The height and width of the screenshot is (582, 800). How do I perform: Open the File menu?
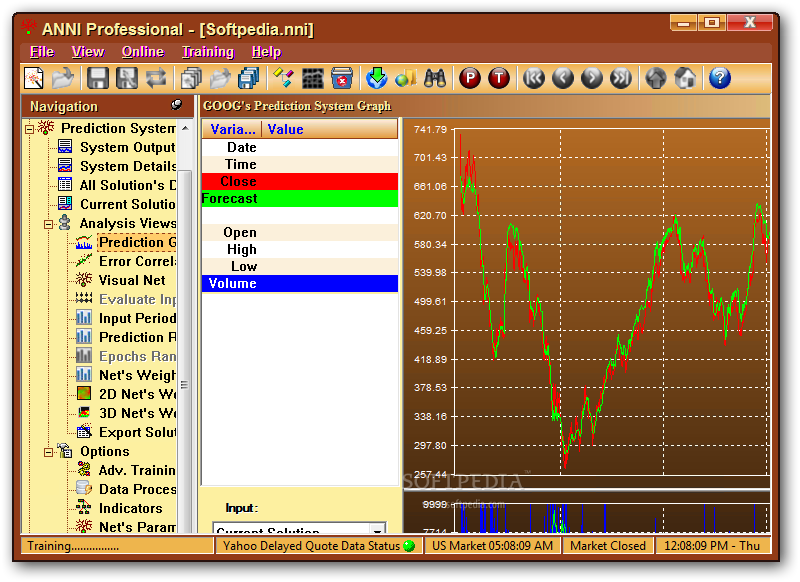pyautogui.click(x=42, y=52)
